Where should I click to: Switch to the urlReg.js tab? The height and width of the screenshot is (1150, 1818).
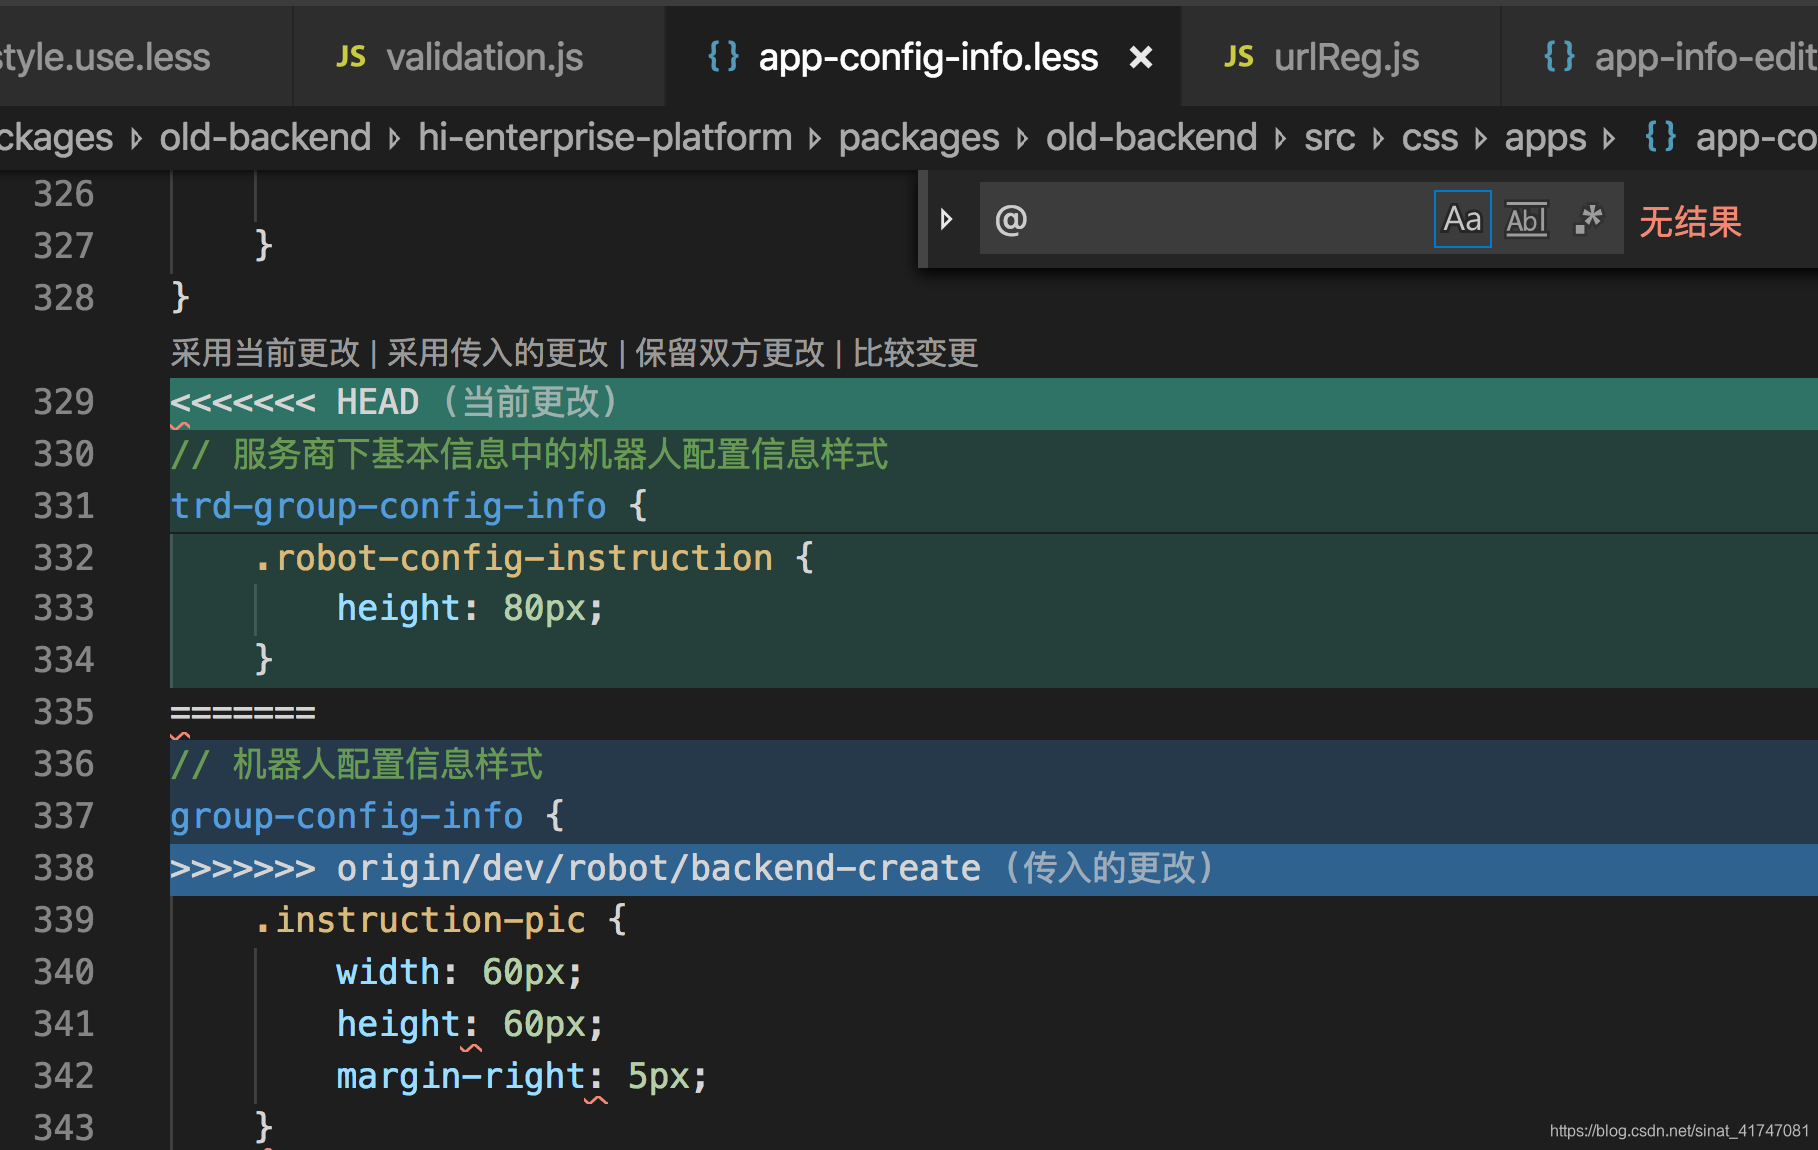click(x=1346, y=57)
